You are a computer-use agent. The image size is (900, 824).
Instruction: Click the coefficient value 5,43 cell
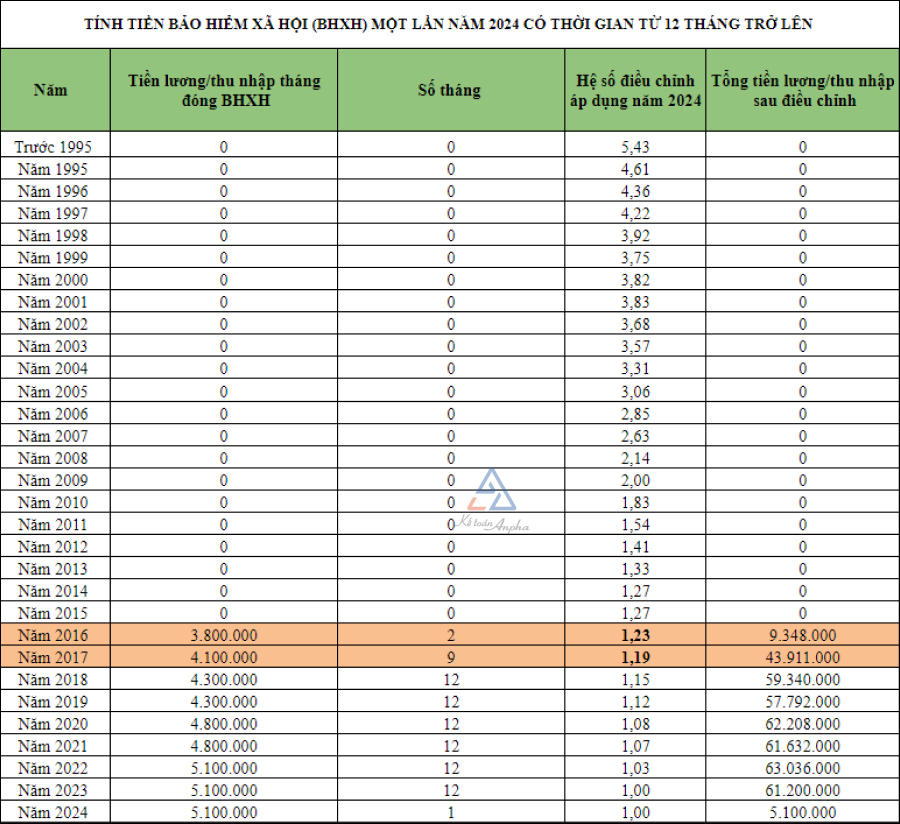pyautogui.click(x=633, y=146)
